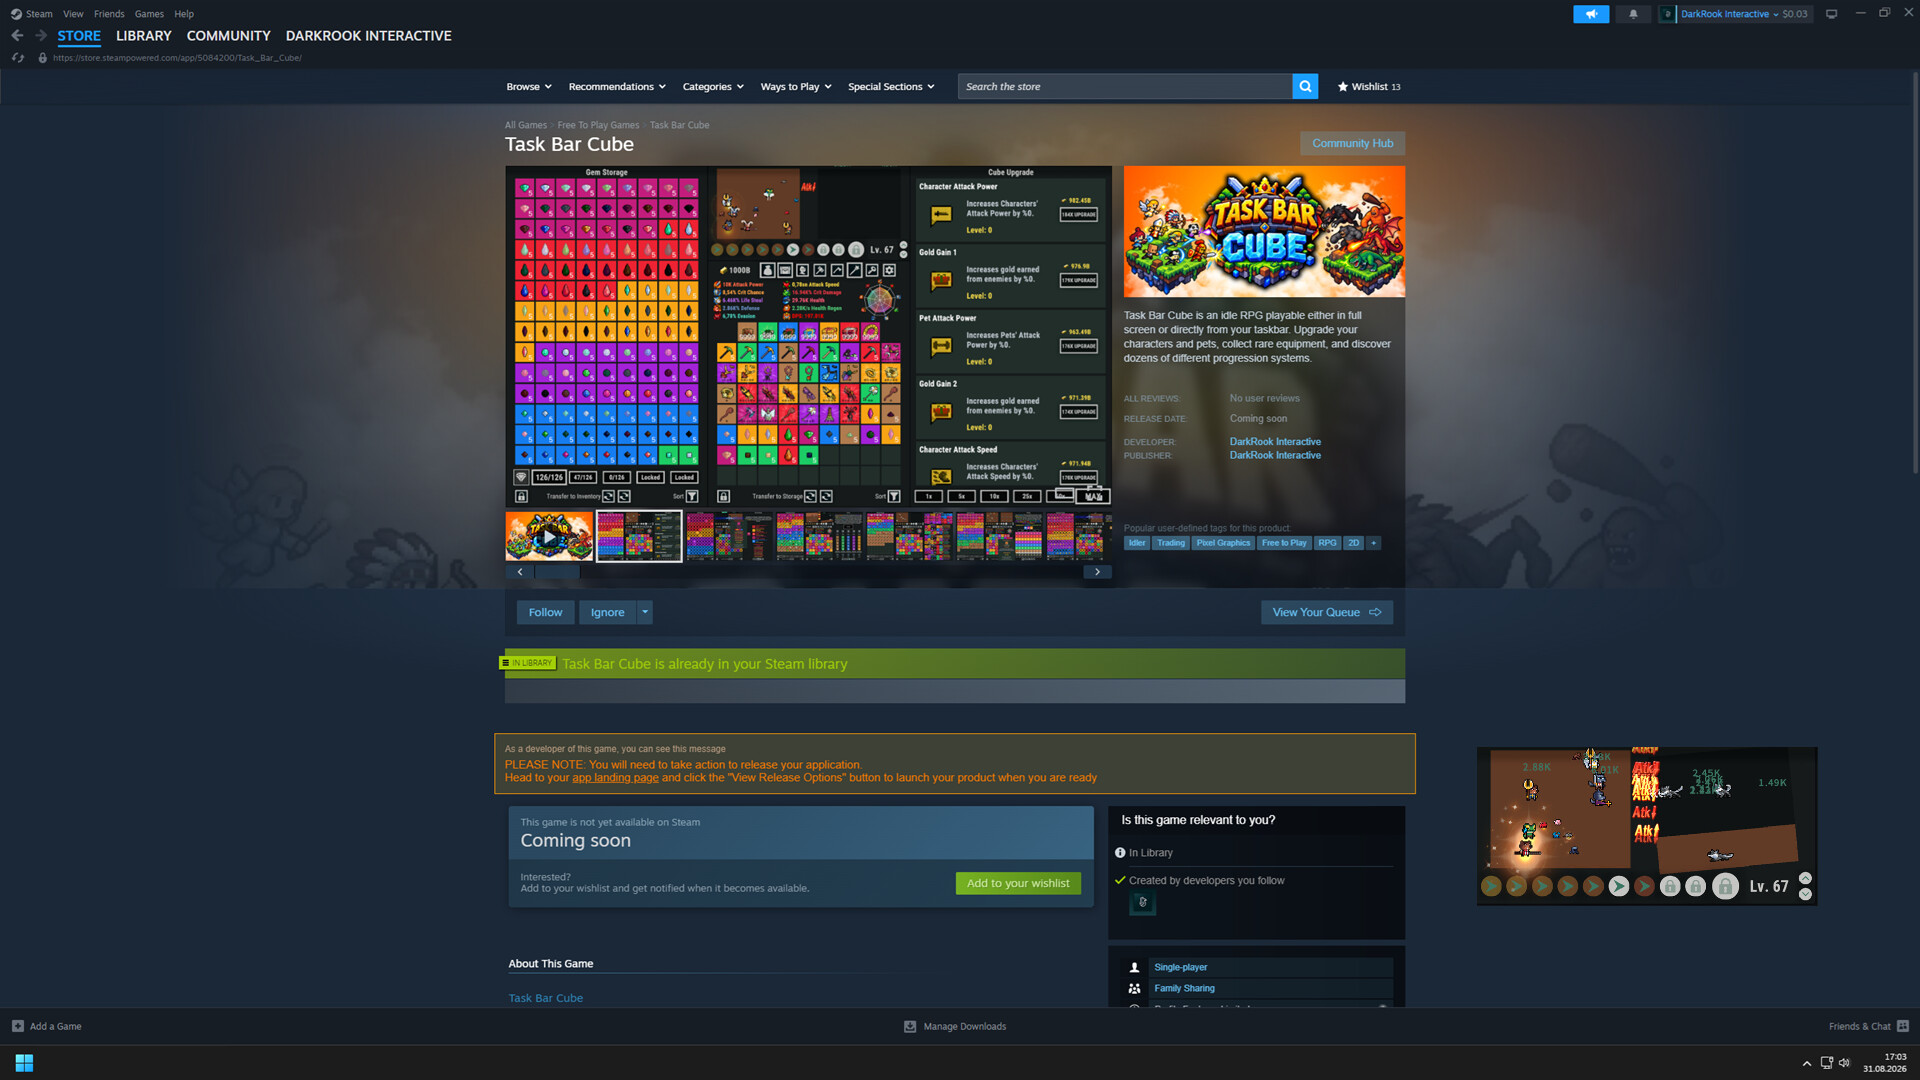1920x1080 pixels.
Task: Show hidden system tray icons
Action: [x=1806, y=1064]
